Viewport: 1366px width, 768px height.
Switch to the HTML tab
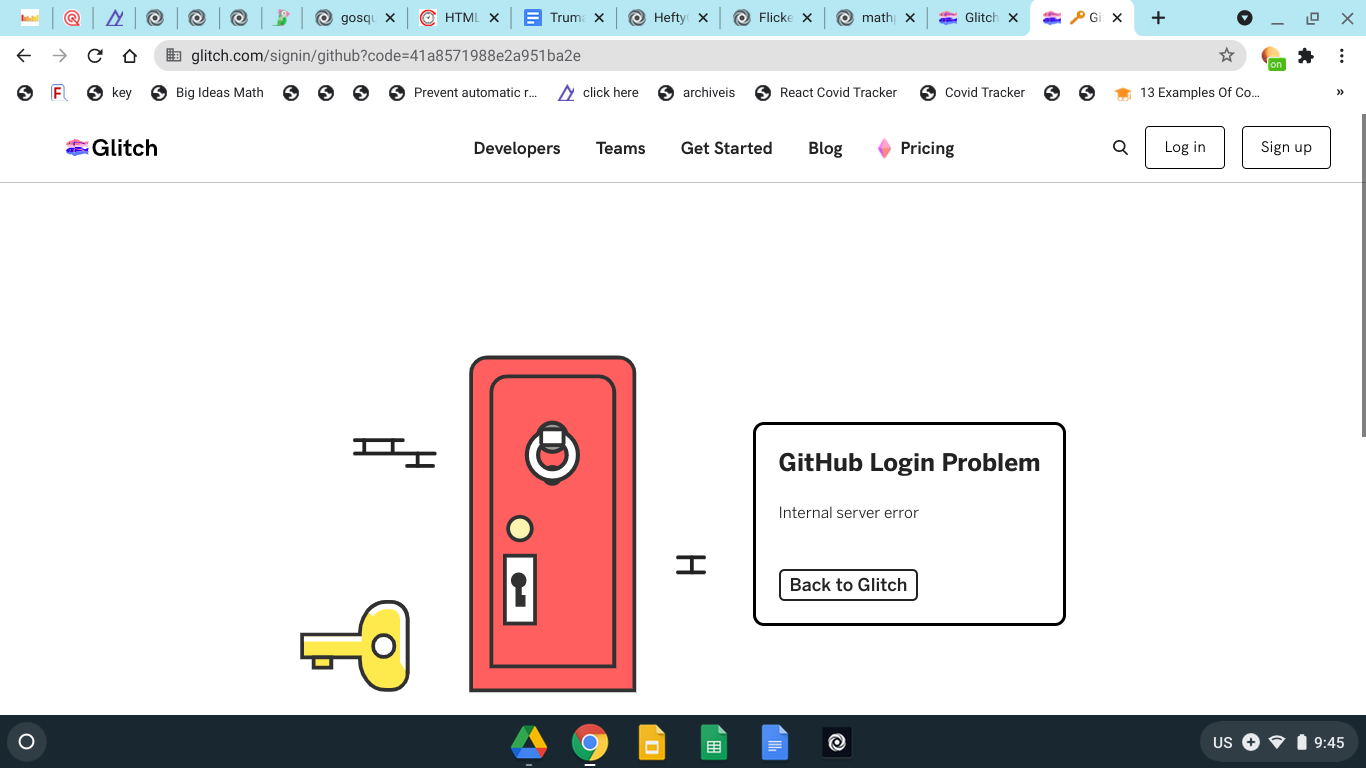click(x=457, y=18)
